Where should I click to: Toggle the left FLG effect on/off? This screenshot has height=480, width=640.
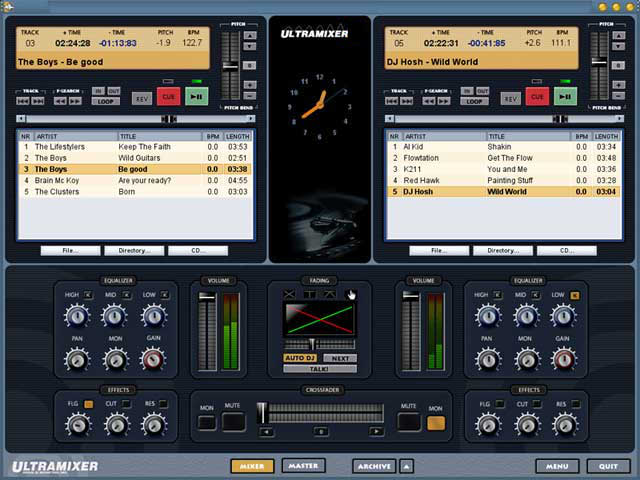tap(88, 404)
